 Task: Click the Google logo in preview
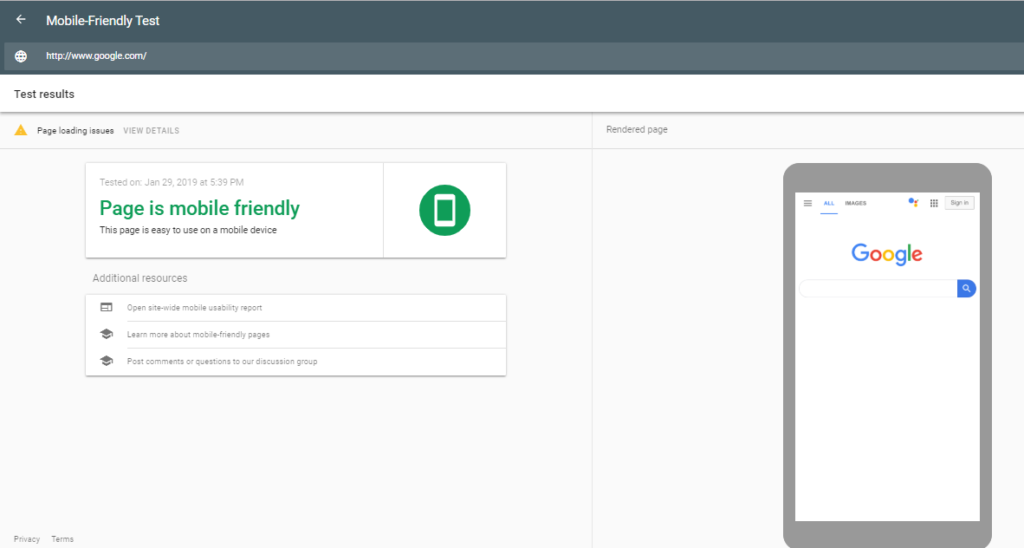coord(887,254)
